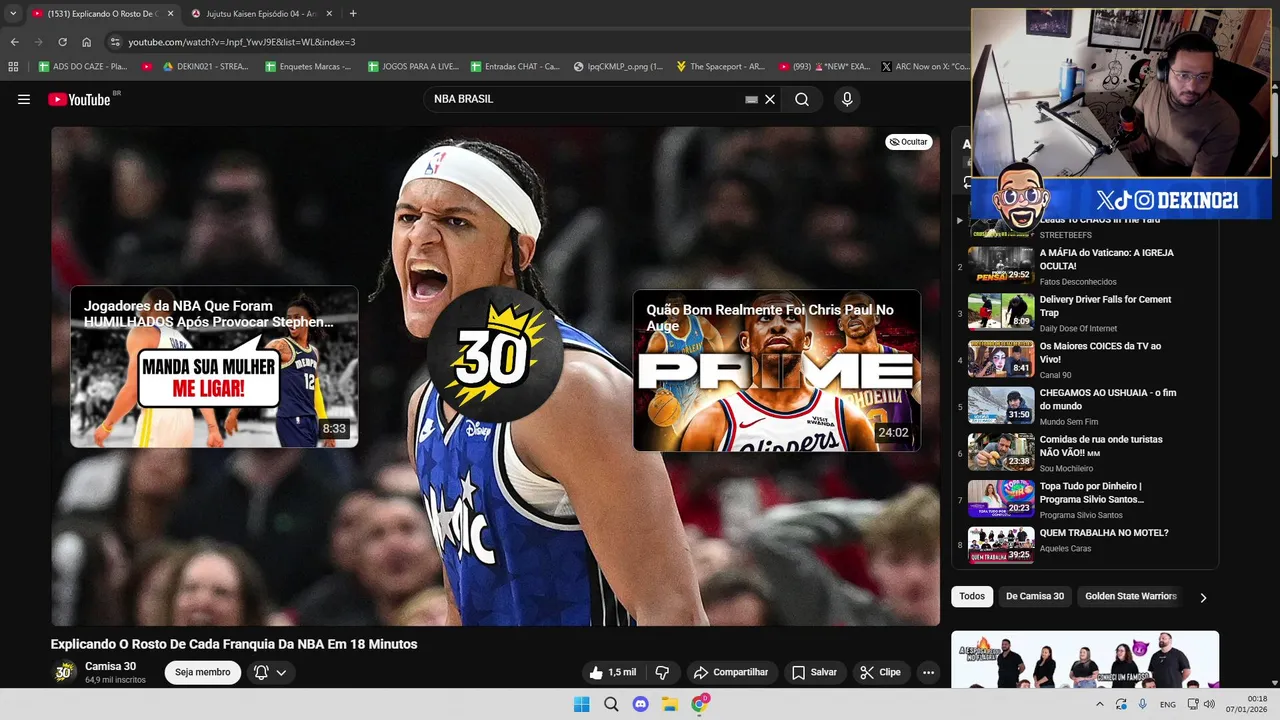Image resolution: width=1280 pixels, height=720 pixels.
Task: Open The Spaceport bookmark
Action: pos(720,66)
